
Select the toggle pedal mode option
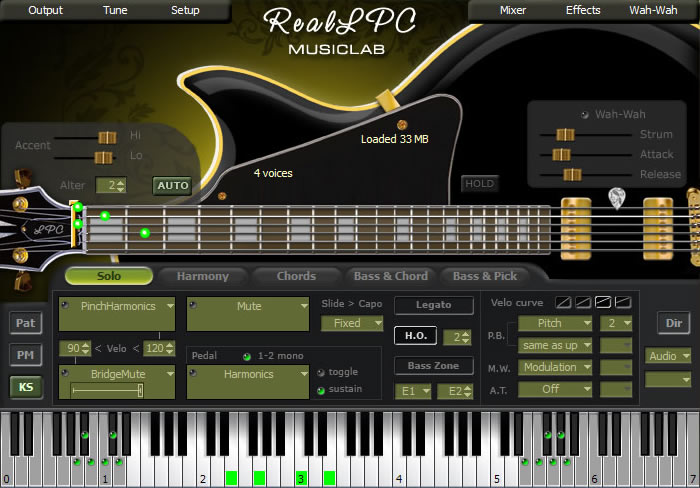point(321,372)
